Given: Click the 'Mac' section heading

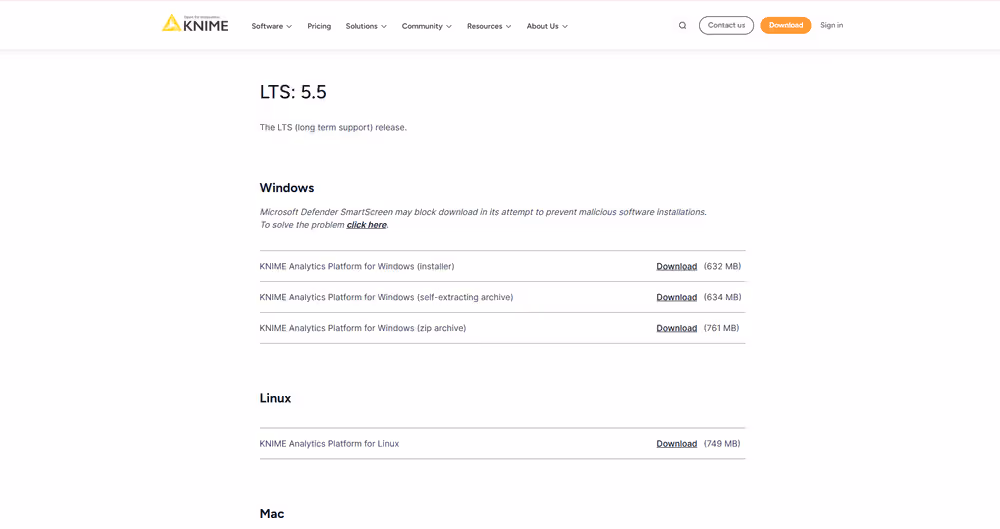Looking at the screenshot, I should [x=272, y=514].
